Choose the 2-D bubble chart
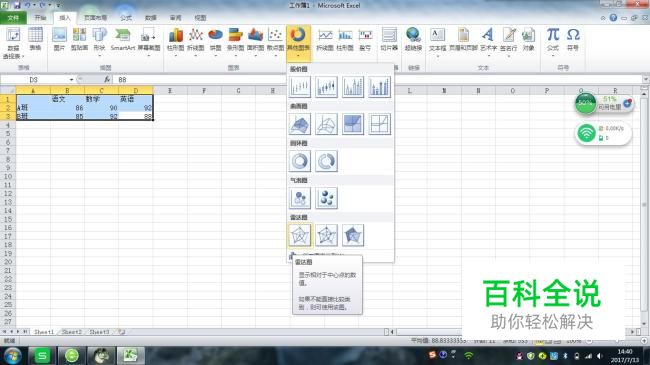Image resolution: width=650 pixels, height=365 pixels. pos(300,198)
